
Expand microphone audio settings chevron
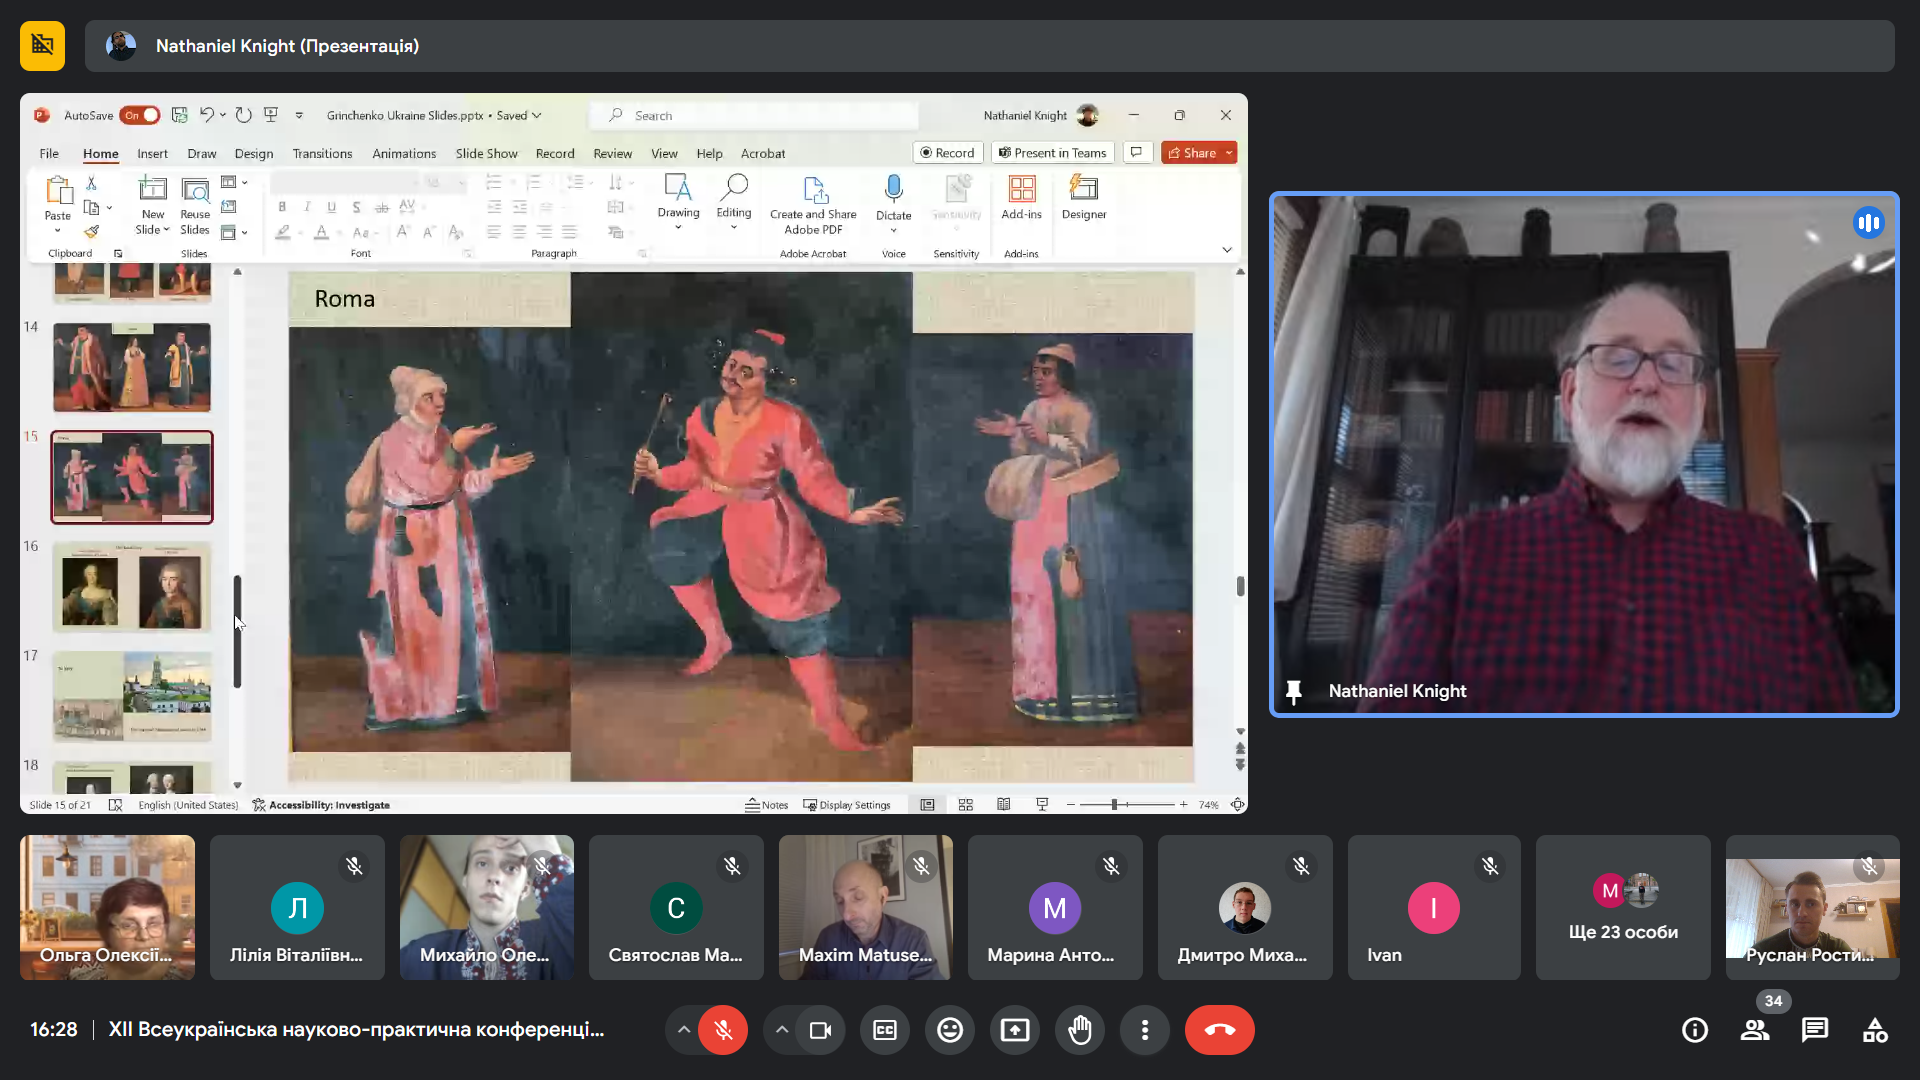click(684, 1030)
